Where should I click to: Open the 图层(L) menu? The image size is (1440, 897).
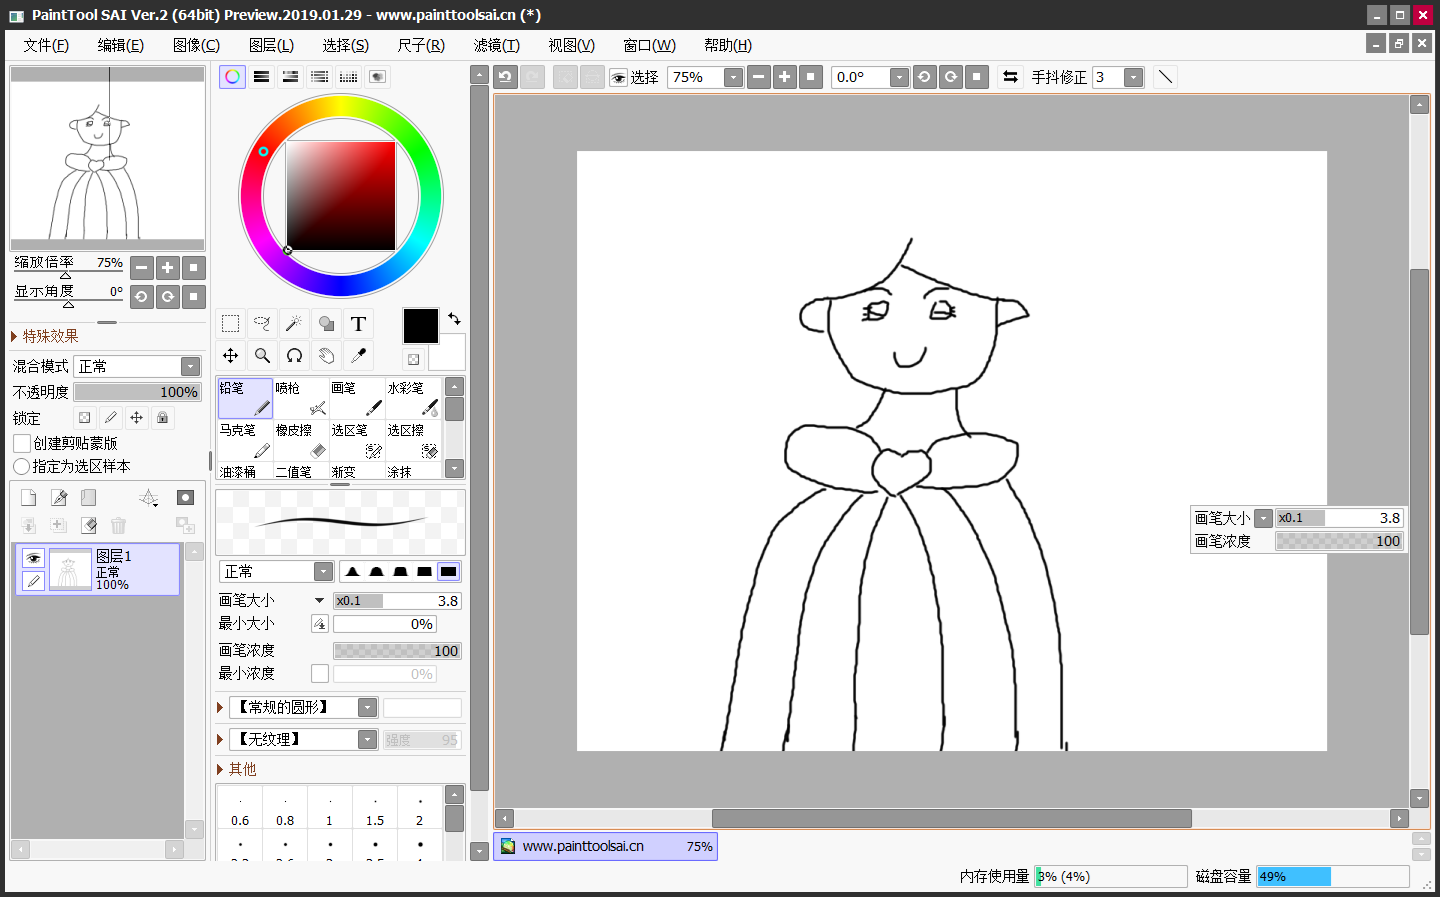271,45
